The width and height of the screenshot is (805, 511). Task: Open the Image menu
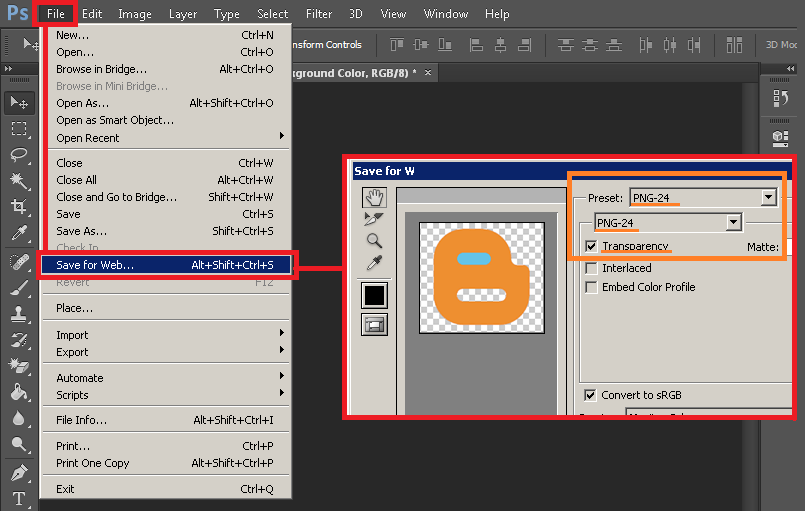(x=135, y=14)
